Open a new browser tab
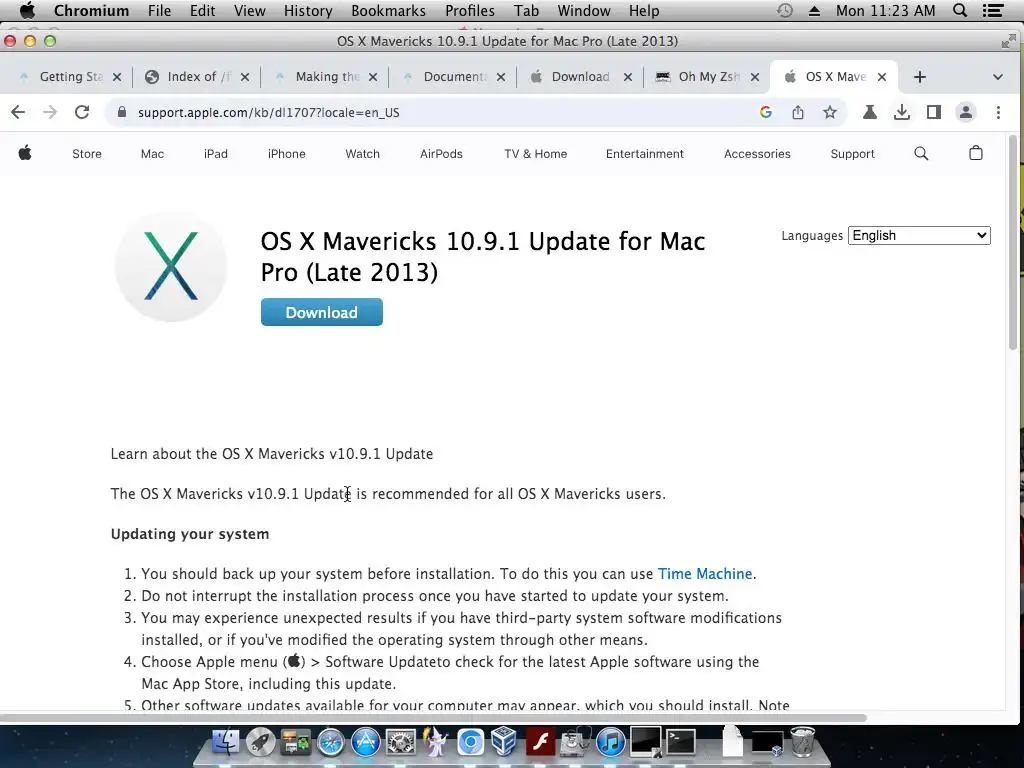 [x=920, y=77]
